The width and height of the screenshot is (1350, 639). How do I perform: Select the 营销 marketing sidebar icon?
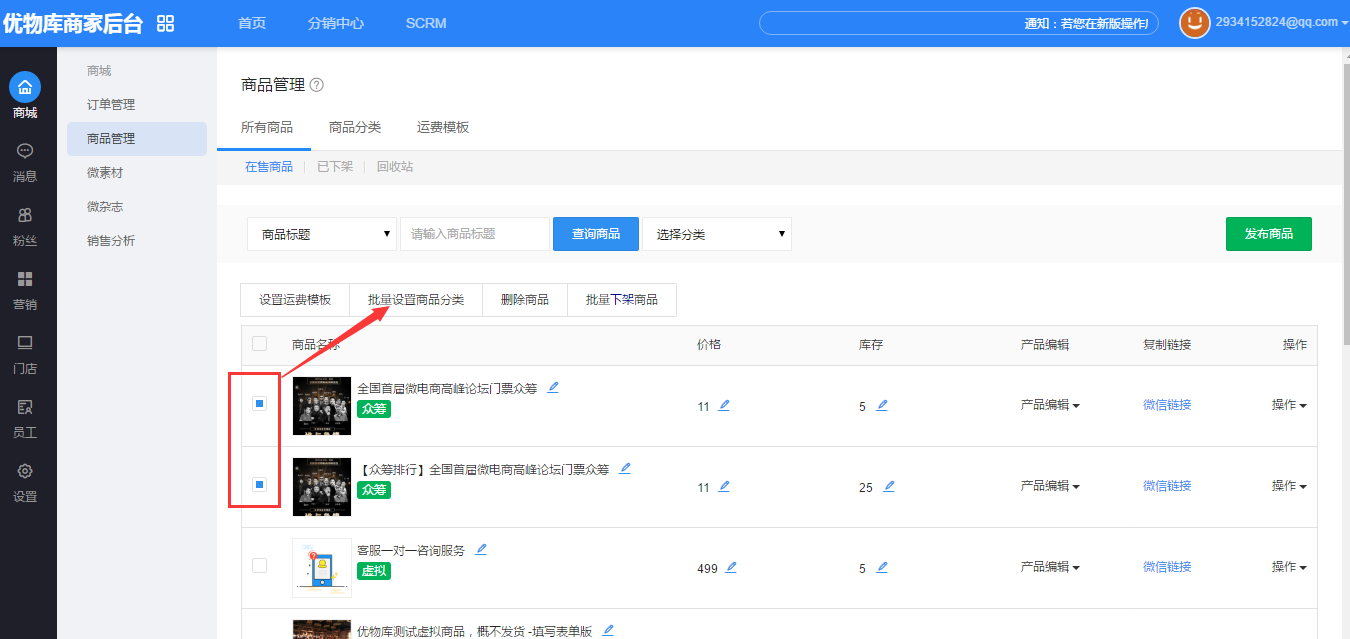coord(25,279)
